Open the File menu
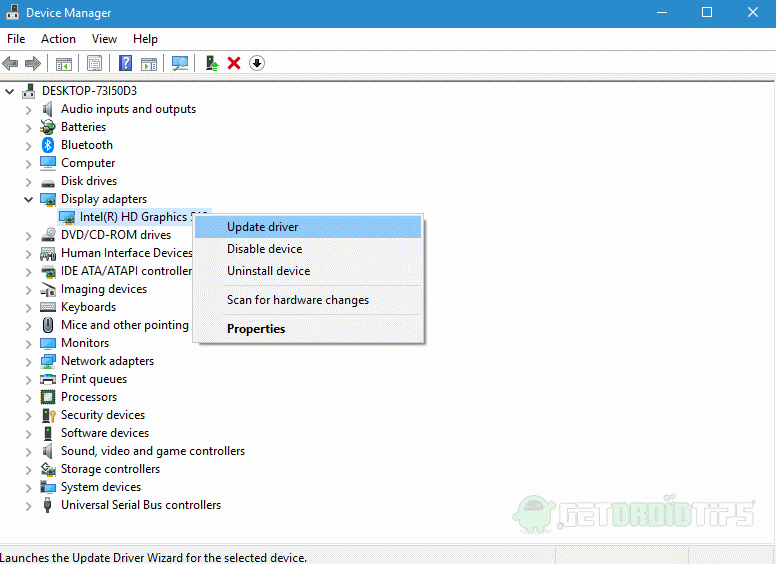776x564 pixels. coord(16,39)
